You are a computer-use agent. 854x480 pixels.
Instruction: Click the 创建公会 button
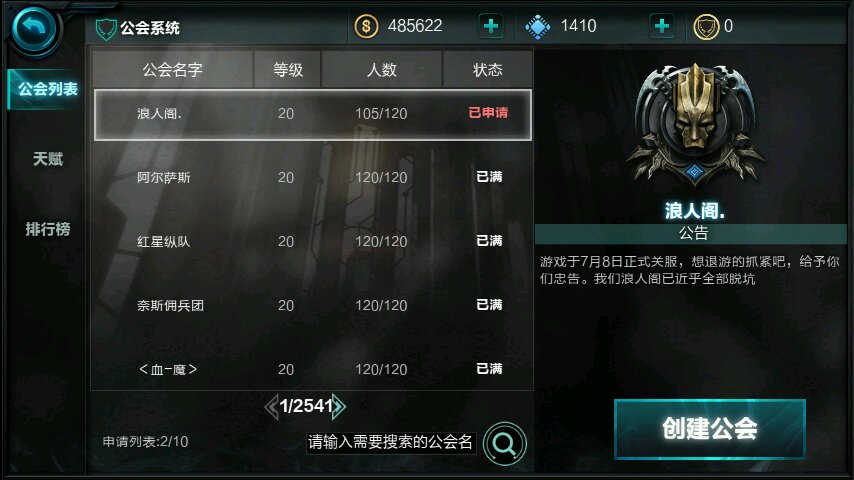pos(710,428)
